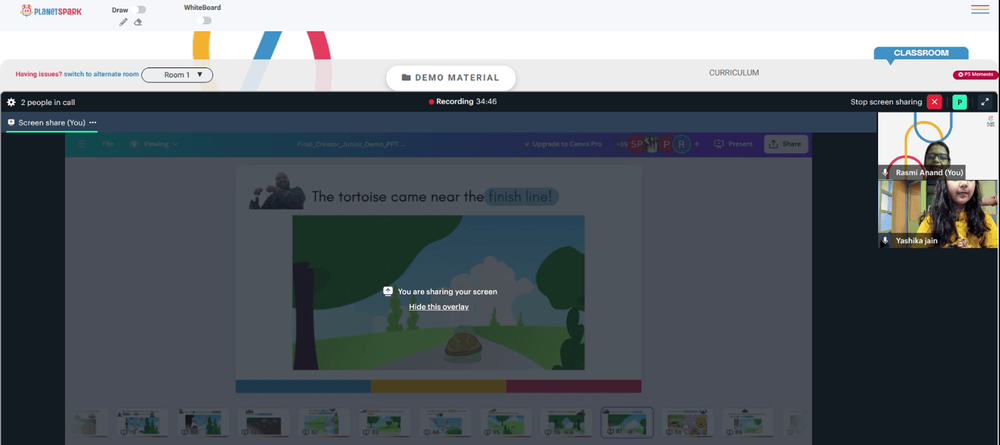Click Hide this overlay link
The height and width of the screenshot is (445, 1000).
(439, 307)
